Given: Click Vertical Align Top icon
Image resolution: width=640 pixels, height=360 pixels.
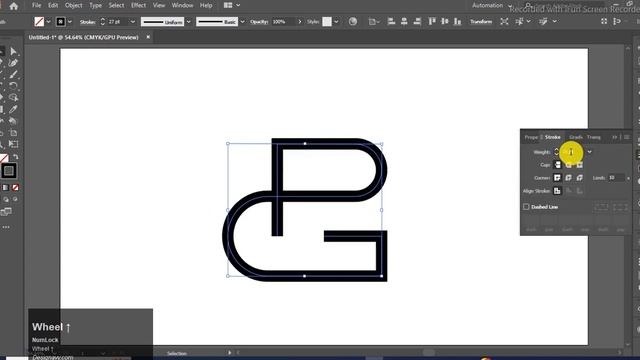Looking at the screenshot, I should 432,21.
